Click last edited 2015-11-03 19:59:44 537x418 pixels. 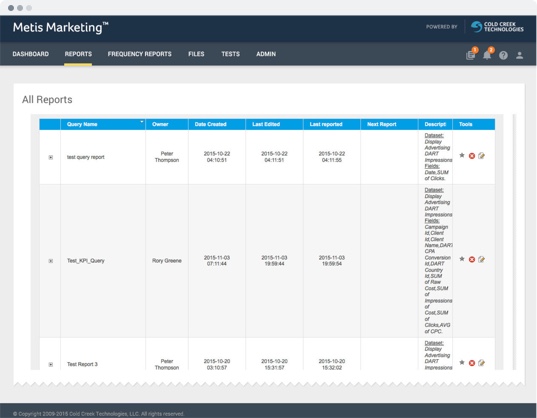tap(274, 261)
